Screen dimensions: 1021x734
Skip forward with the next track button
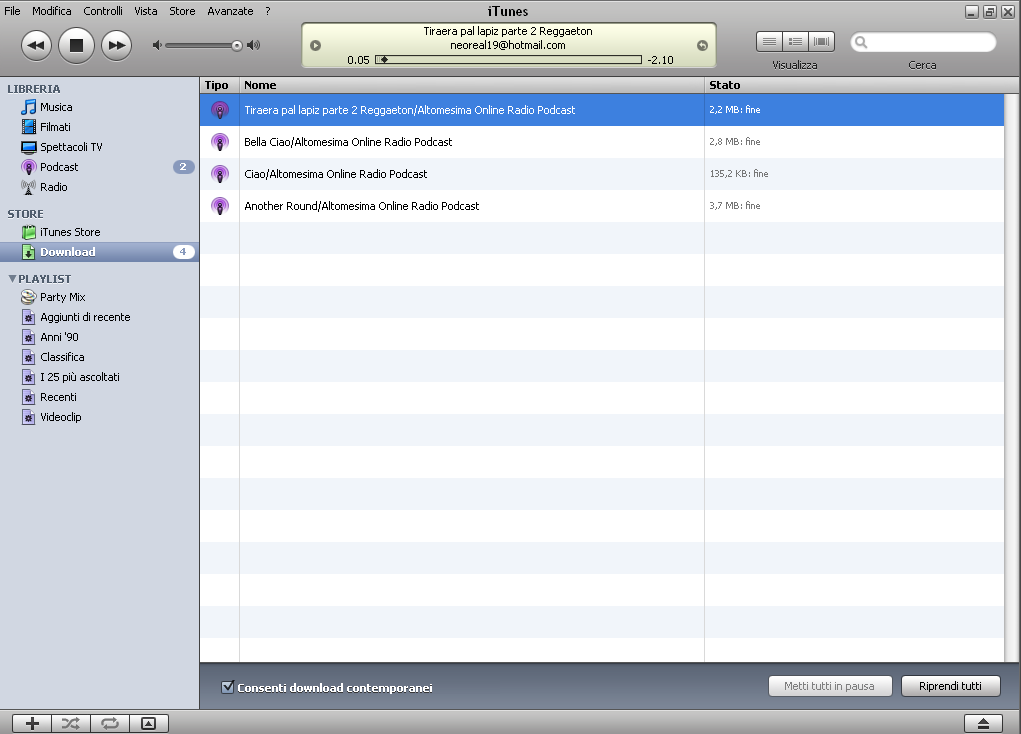[x=117, y=46]
